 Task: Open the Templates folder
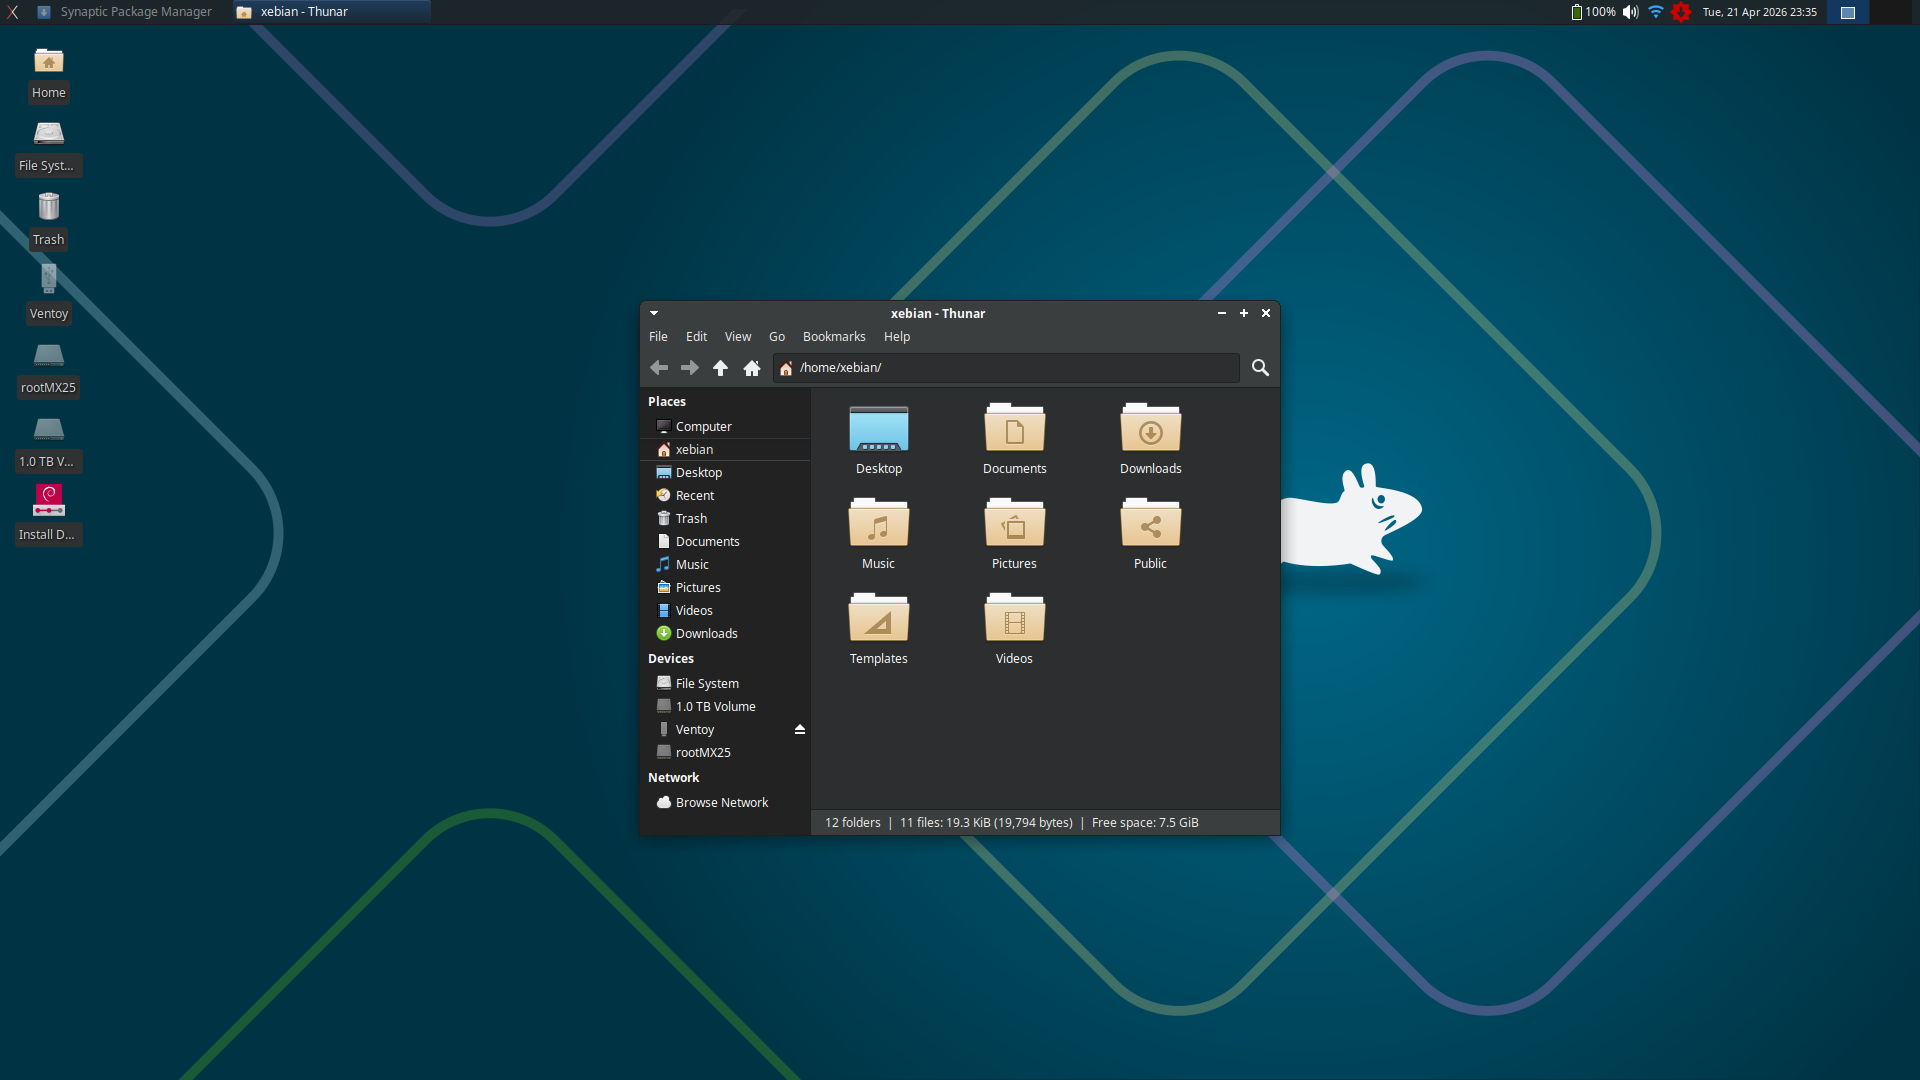(878, 620)
